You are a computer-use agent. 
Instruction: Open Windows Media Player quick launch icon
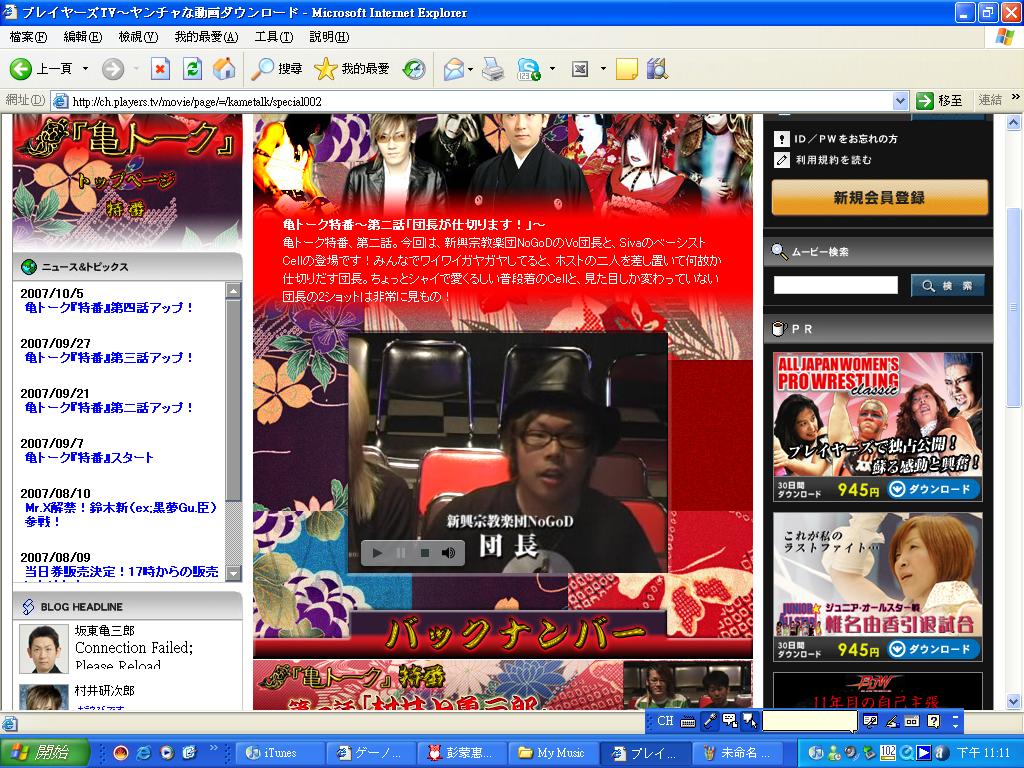click(x=167, y=753)
